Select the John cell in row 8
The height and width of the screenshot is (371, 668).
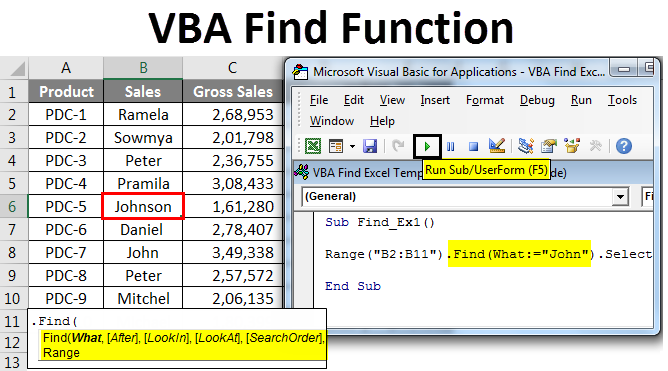(x=143, y=253)
